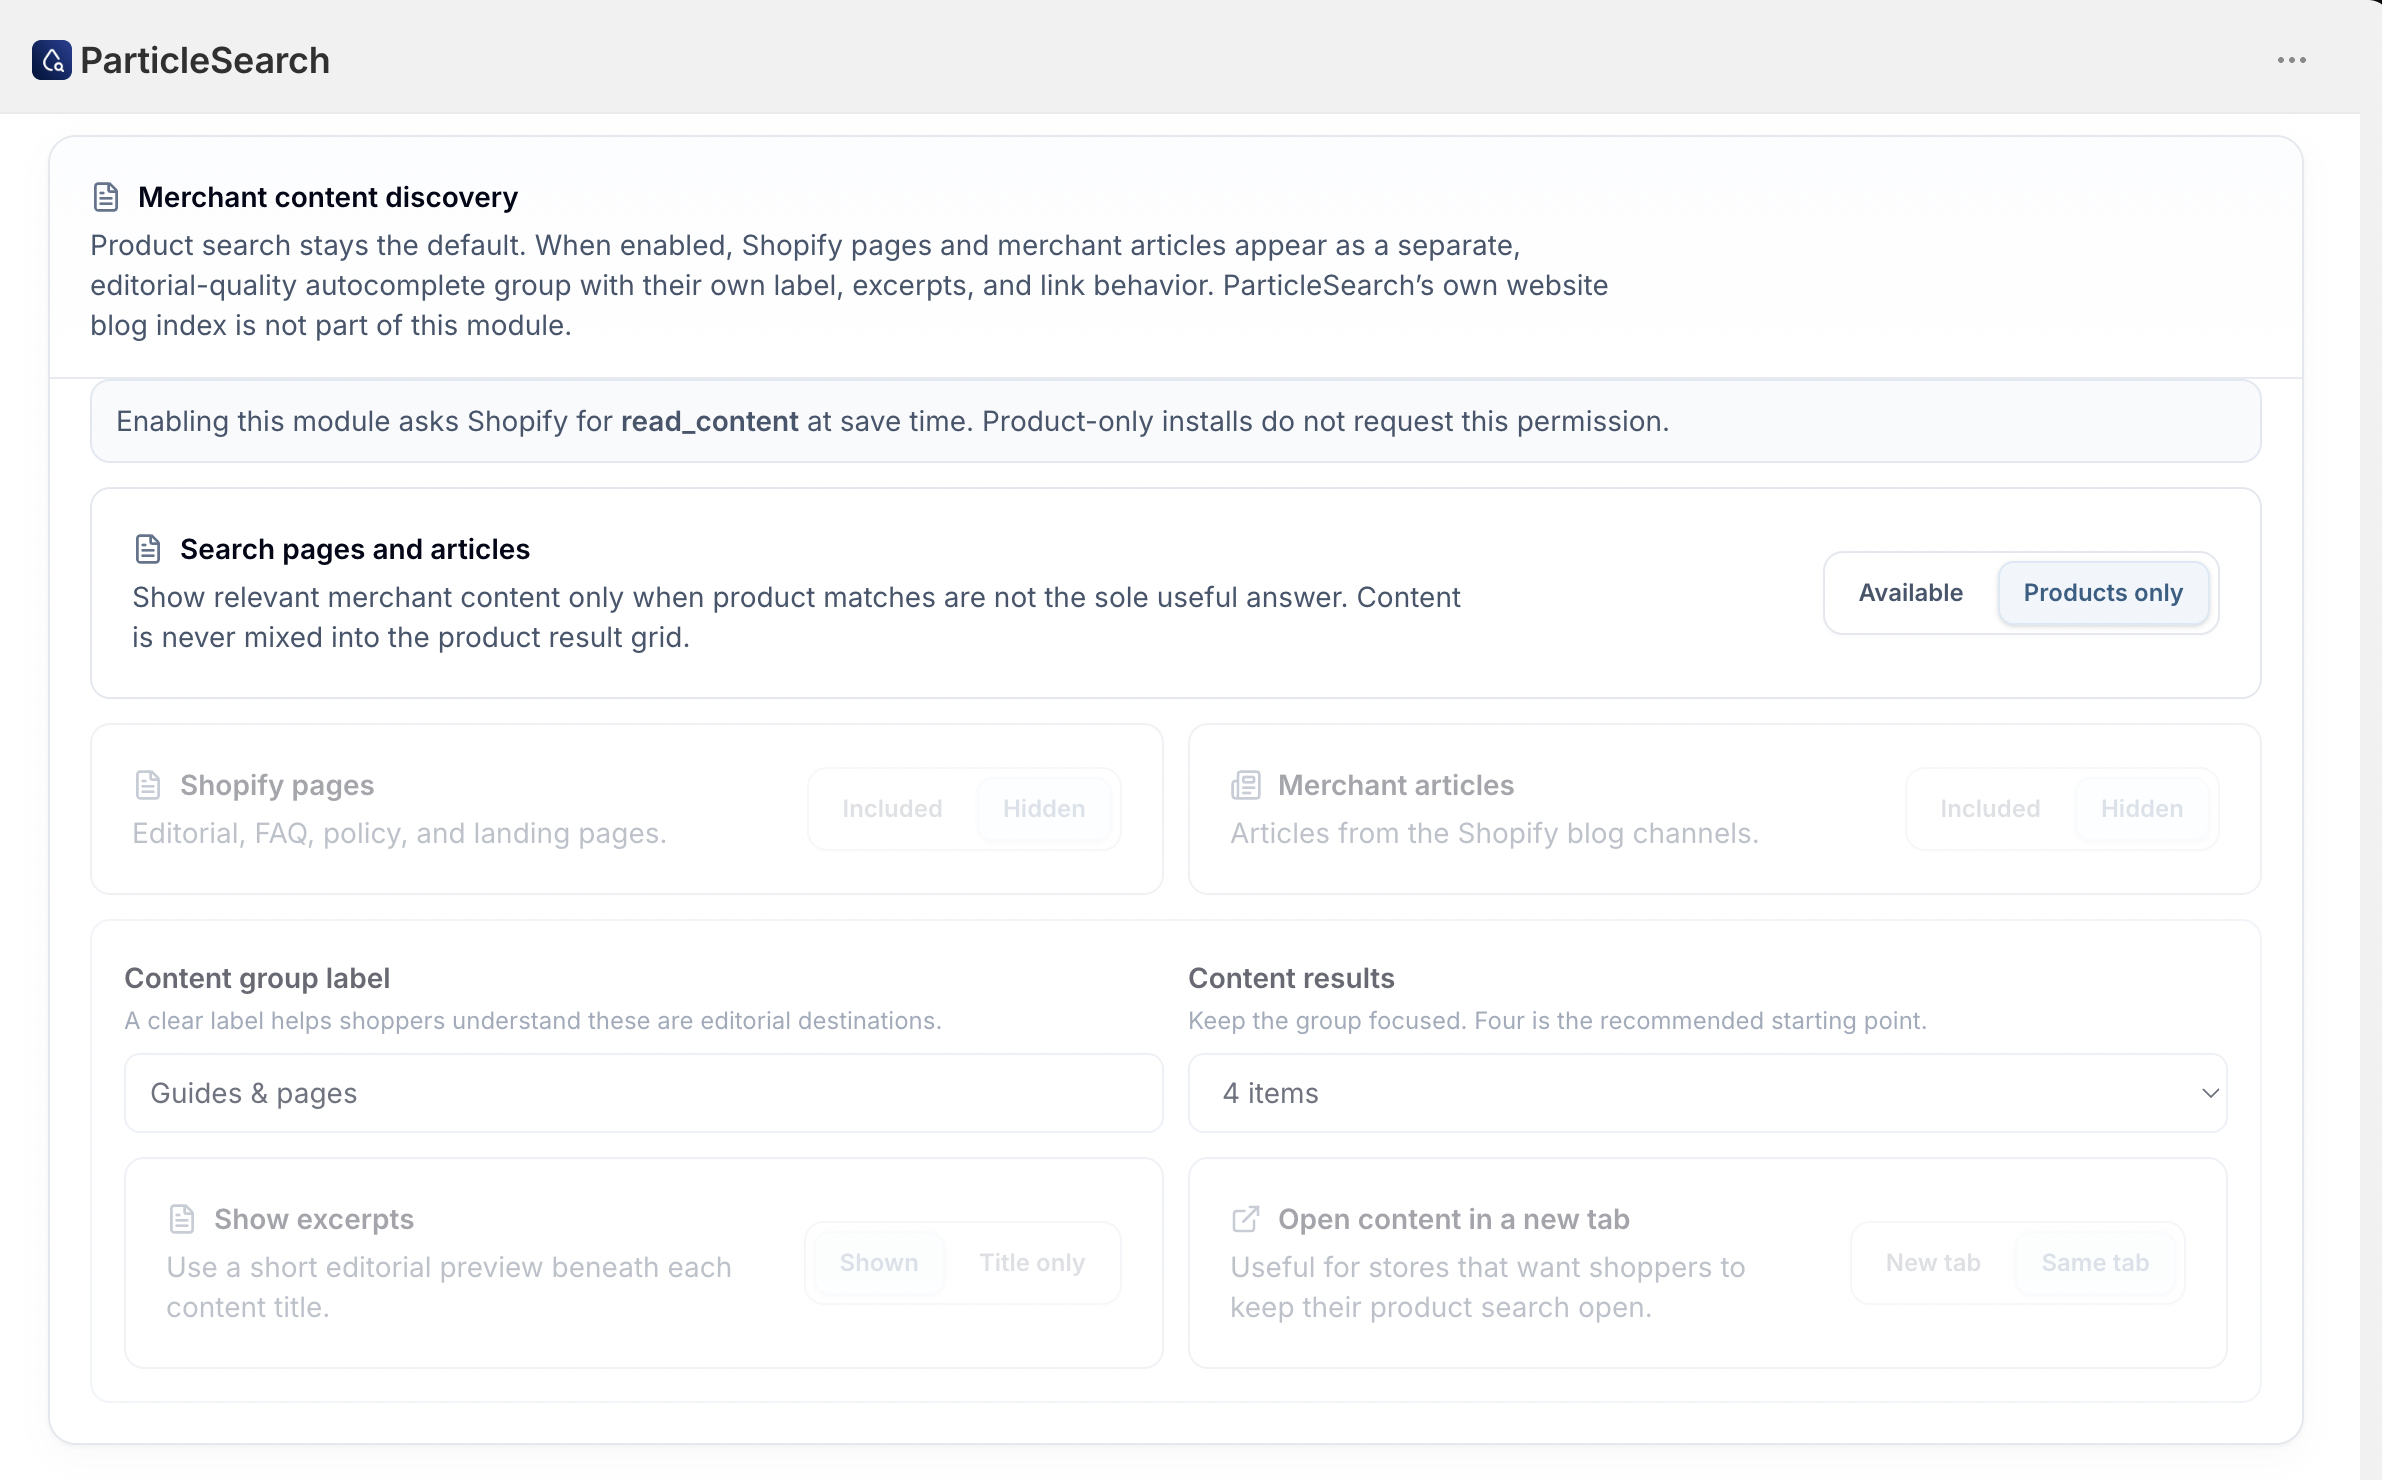Image resolution: width=2382 pixels, height=1480 pixels.
Task: Choose Included for Shopify pages
Action: point(892,809)
